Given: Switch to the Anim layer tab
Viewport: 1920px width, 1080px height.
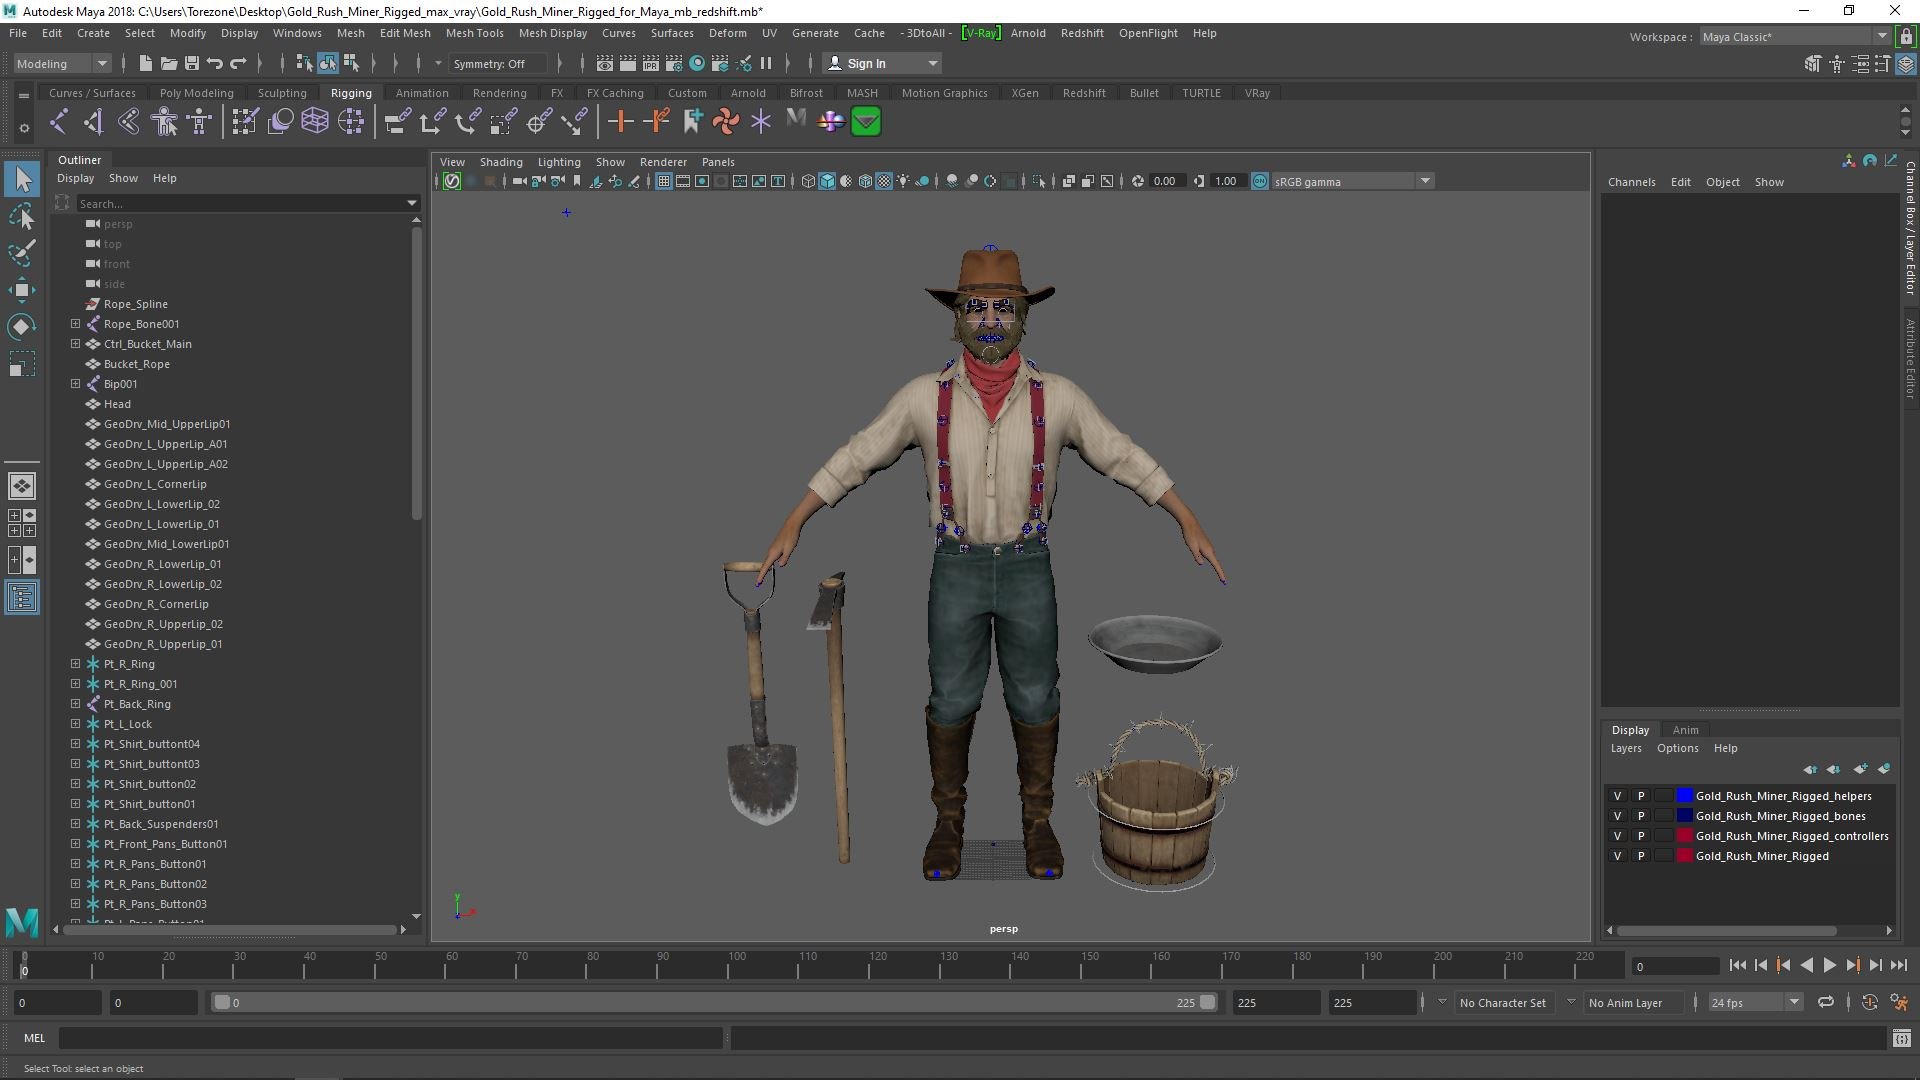Looking at the screenshot, I should (x=1685, y=730).
